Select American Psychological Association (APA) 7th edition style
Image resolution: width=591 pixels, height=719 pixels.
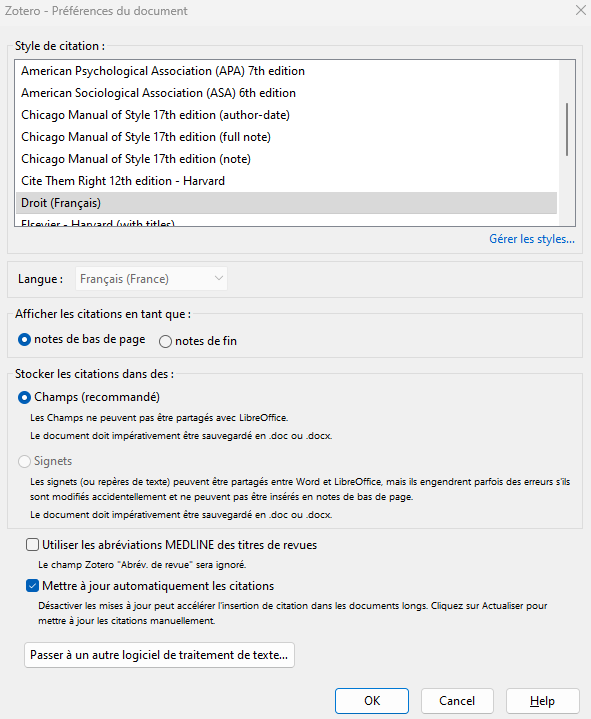point(287,71)
